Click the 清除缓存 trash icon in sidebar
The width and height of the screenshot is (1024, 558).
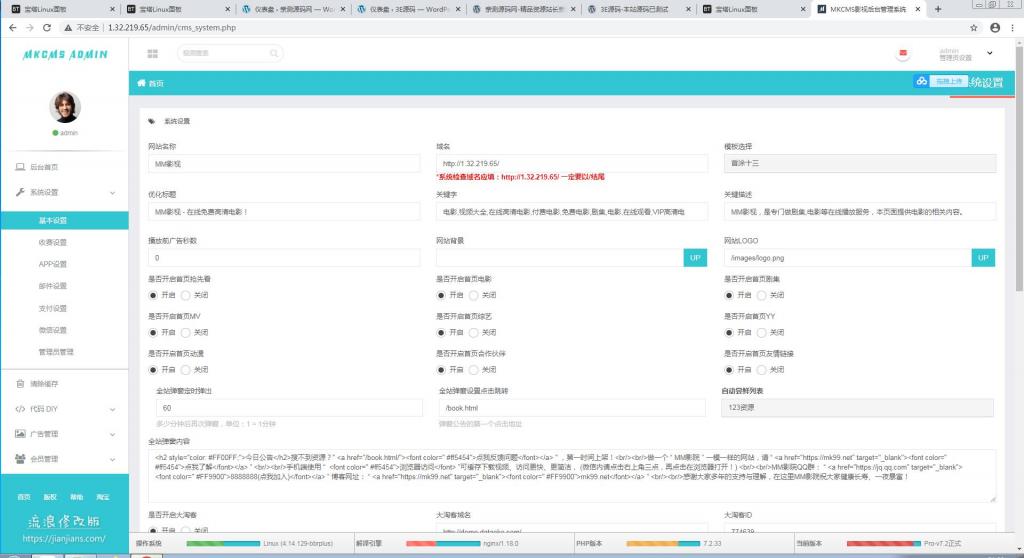pos(20,384)
